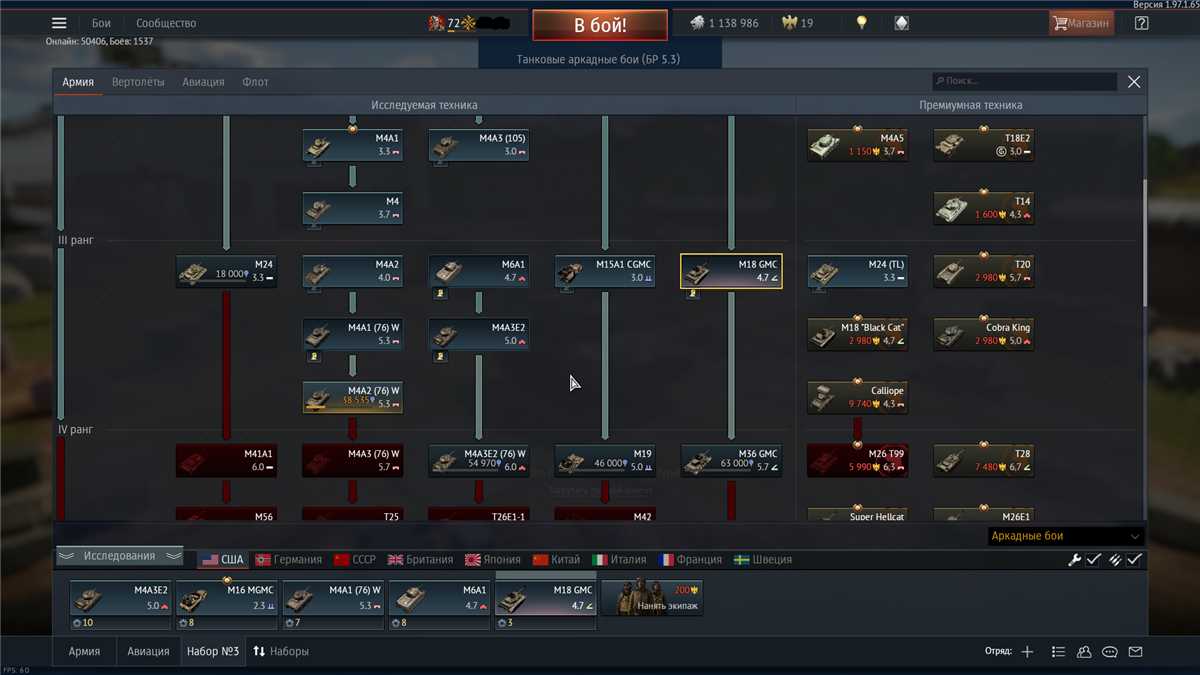Select M4A2 (76) W tree vehicle
1200x675 pixels.
[353, 397]
